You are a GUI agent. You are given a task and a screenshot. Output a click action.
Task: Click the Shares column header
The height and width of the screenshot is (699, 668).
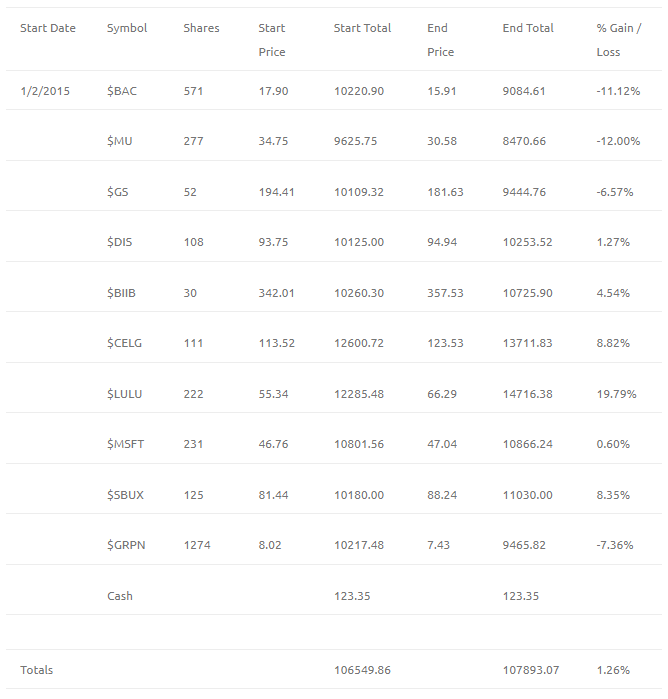[201, 28]
